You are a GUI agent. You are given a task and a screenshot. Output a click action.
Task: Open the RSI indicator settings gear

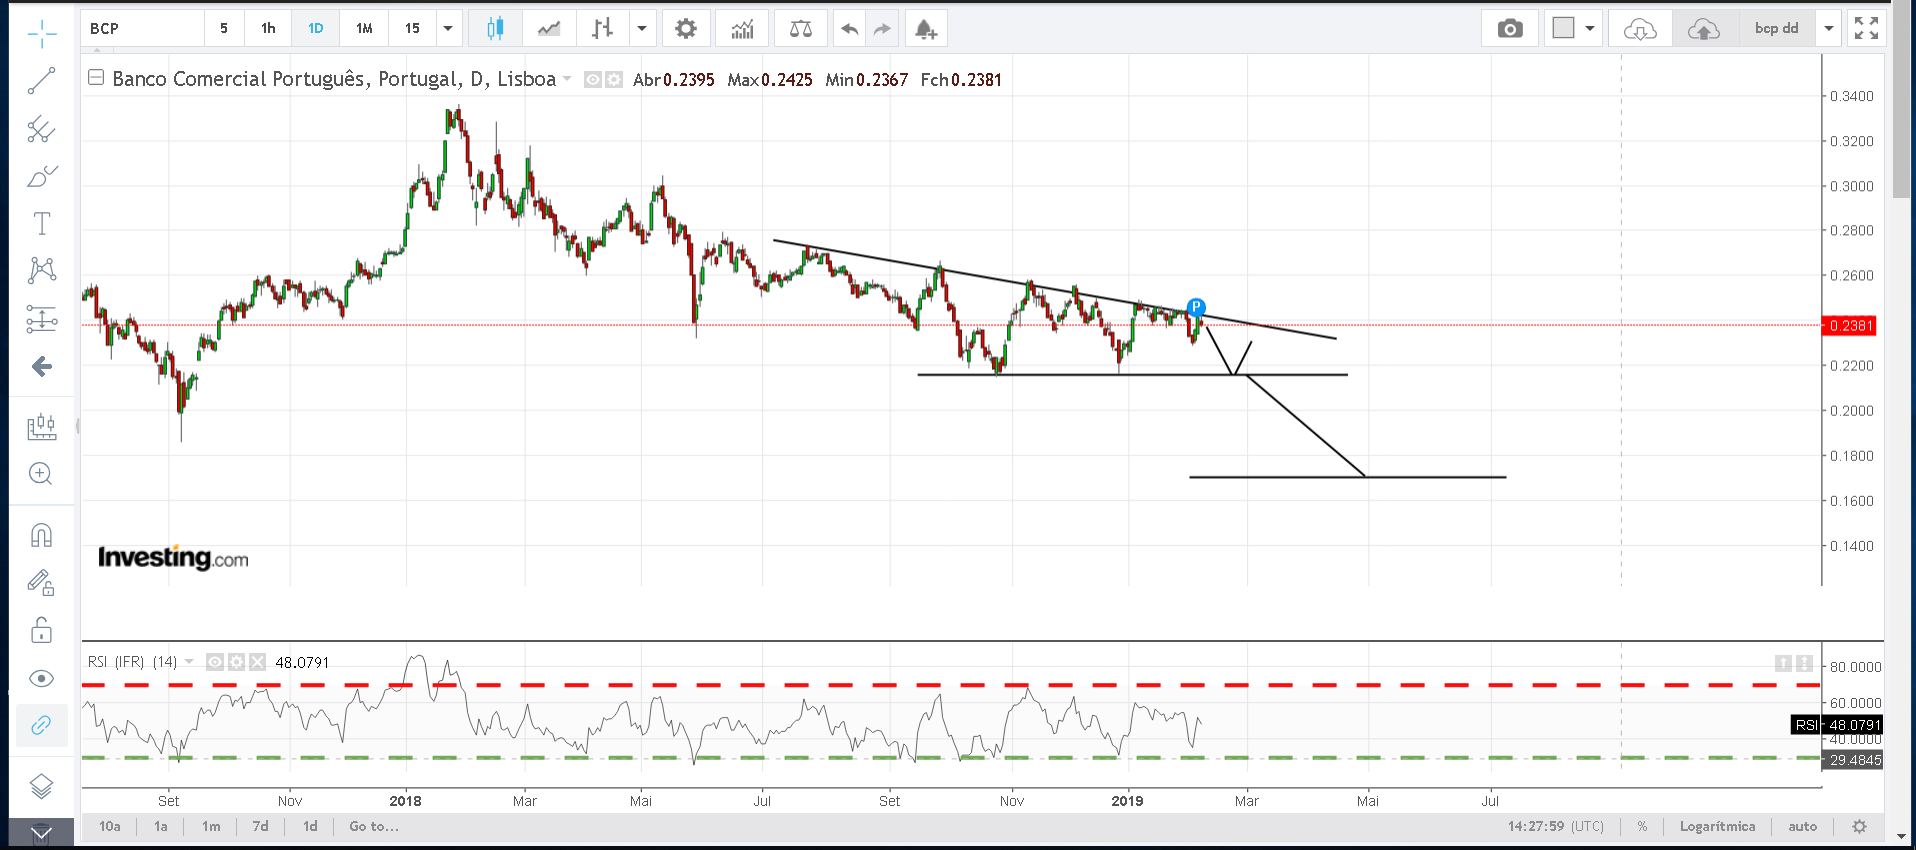tap(236, 662)
